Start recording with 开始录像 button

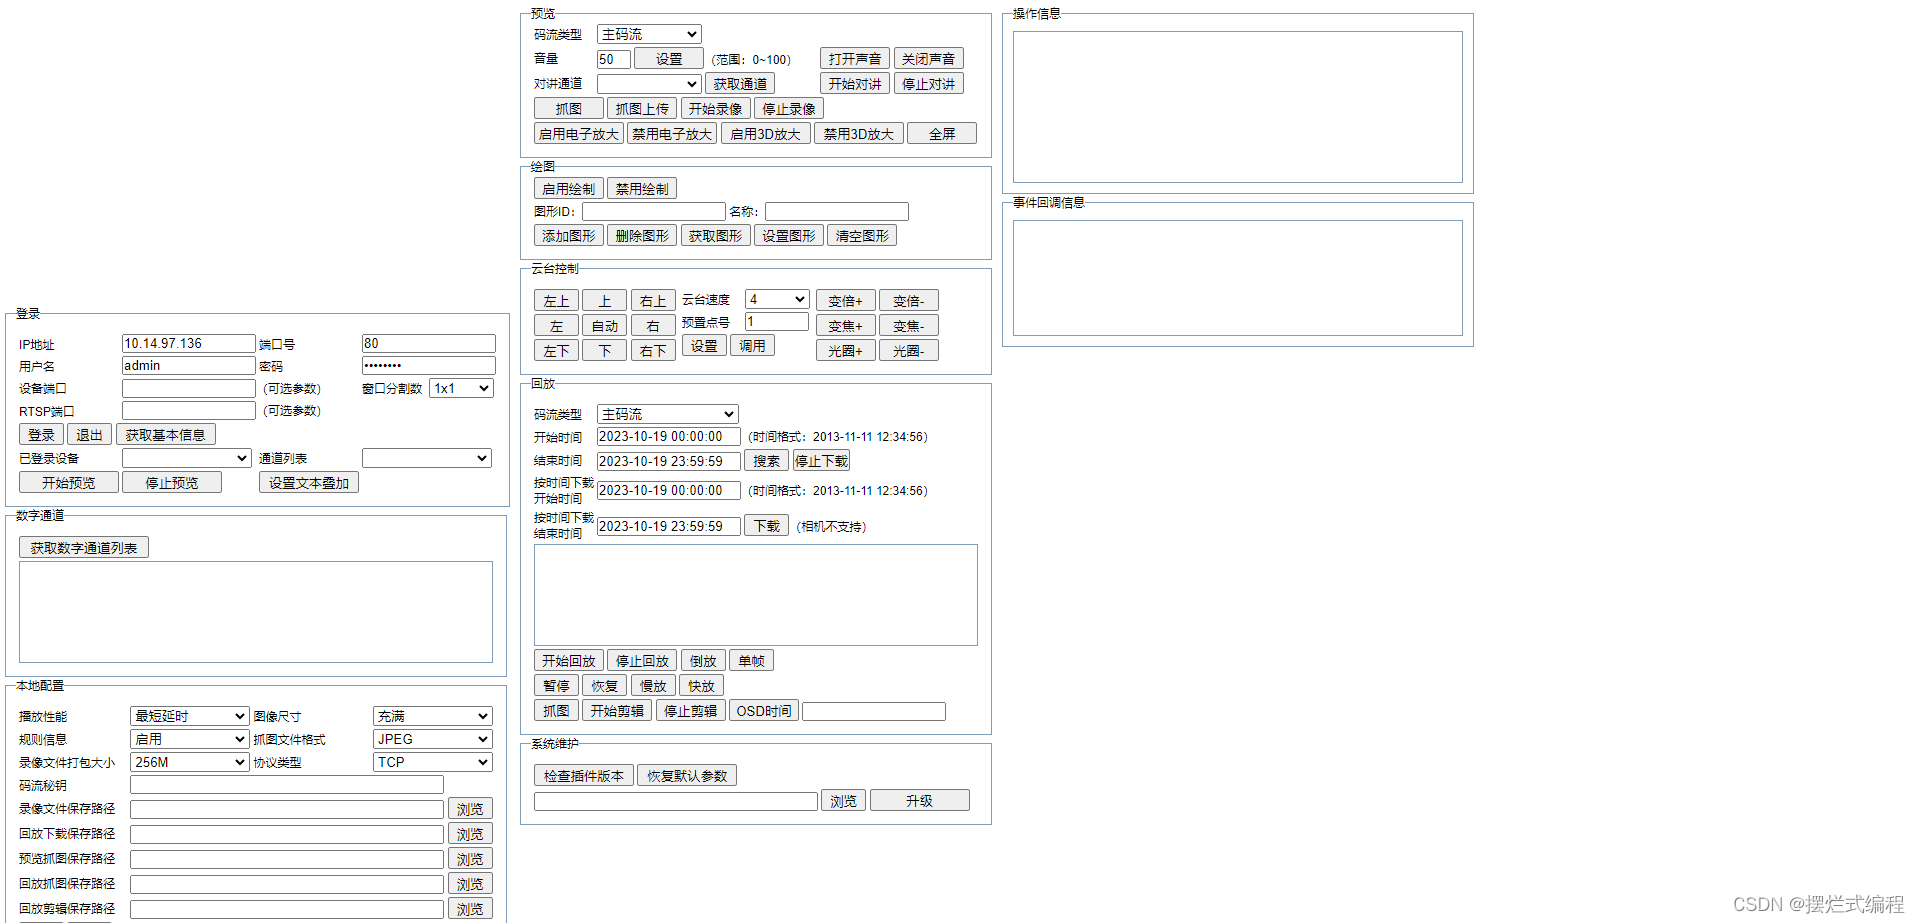[x=715, y=109]
